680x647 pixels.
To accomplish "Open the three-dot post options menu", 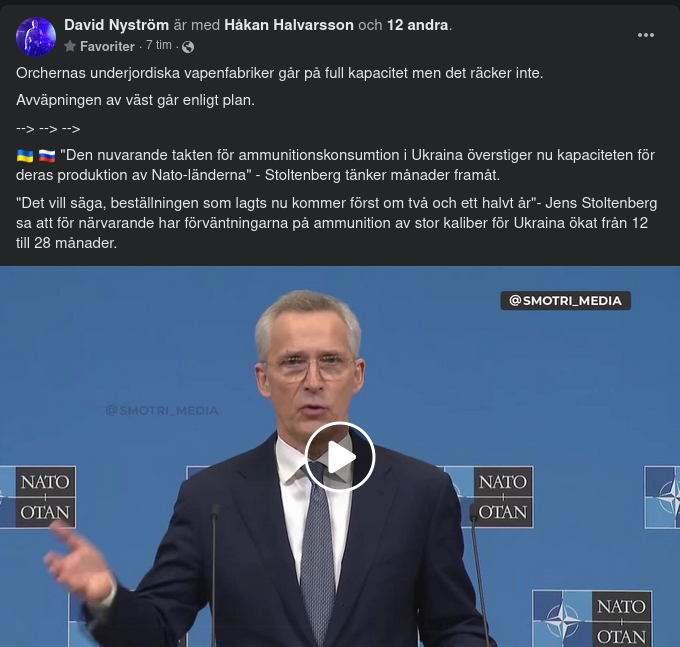I will (646, 35).
